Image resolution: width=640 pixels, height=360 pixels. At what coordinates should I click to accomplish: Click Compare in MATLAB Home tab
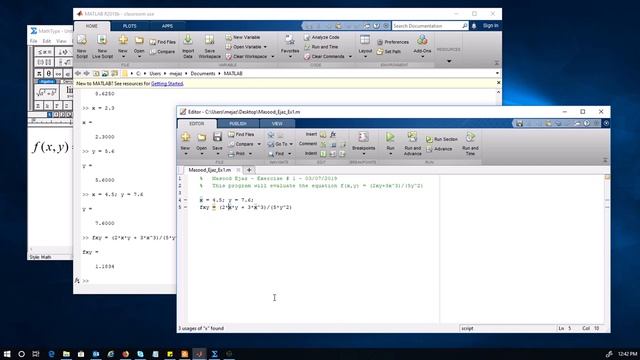coord(162,52)
